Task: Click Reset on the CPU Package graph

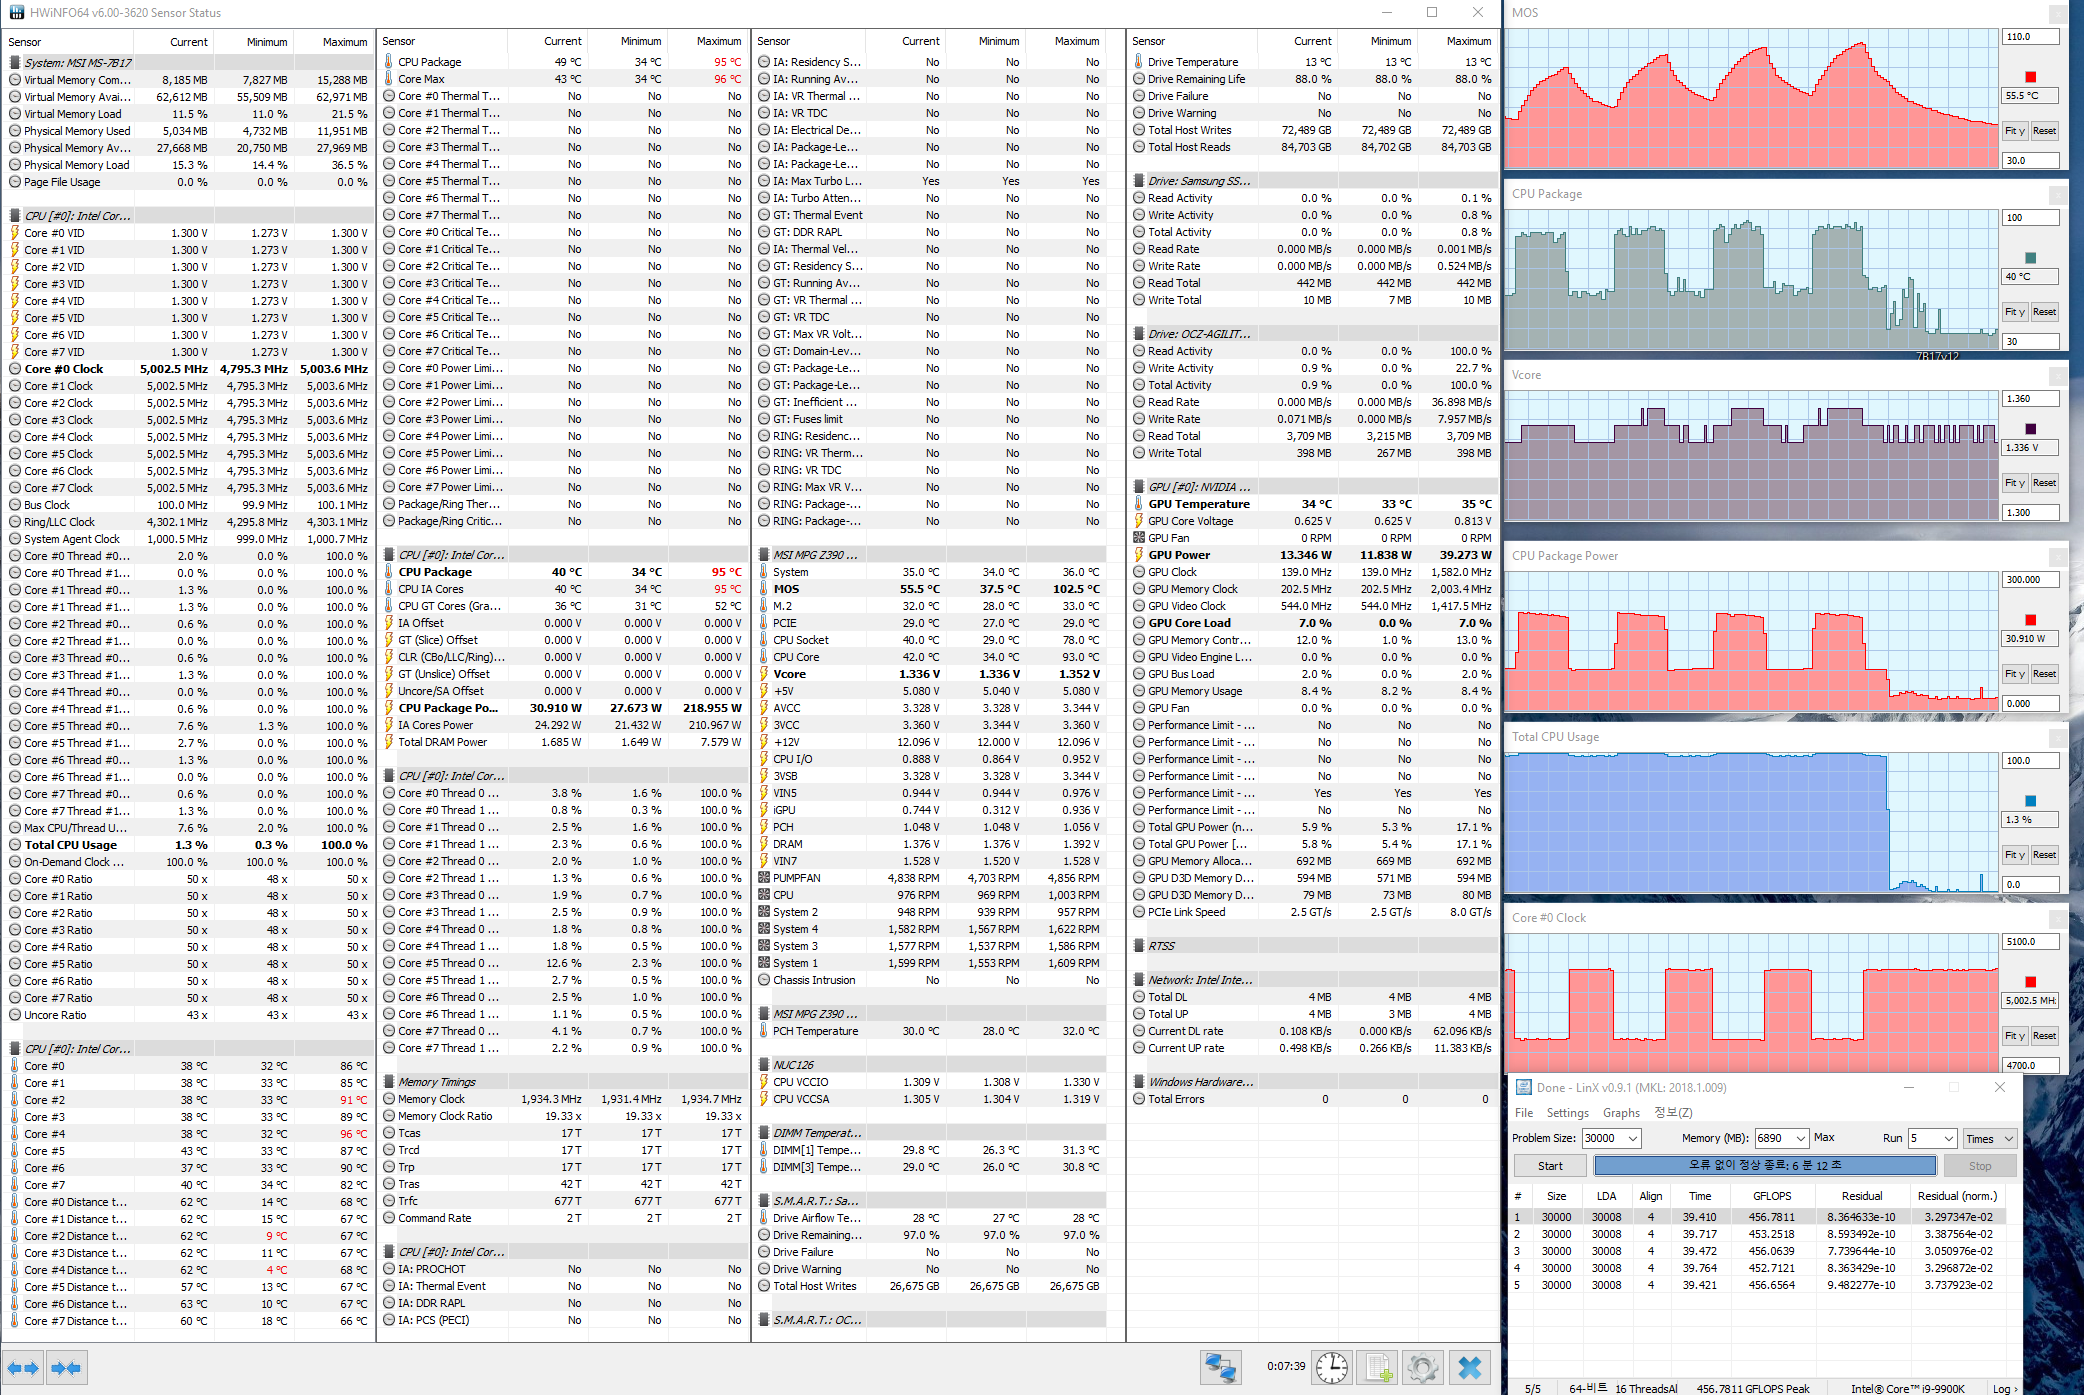Action: tap(2044, 312)
